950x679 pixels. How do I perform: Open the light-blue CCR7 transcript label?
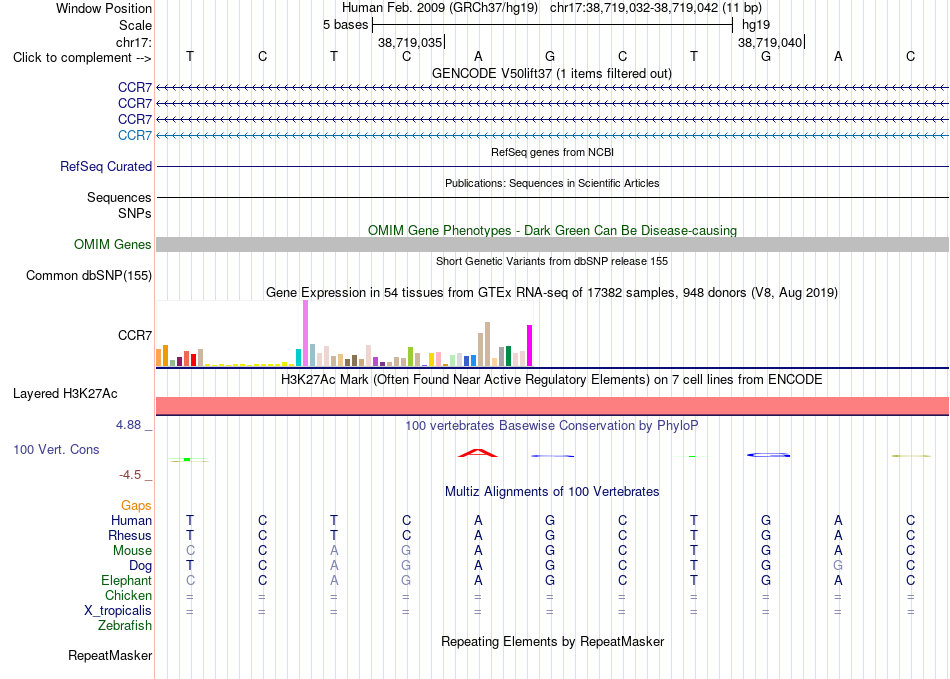click(135, 135)
